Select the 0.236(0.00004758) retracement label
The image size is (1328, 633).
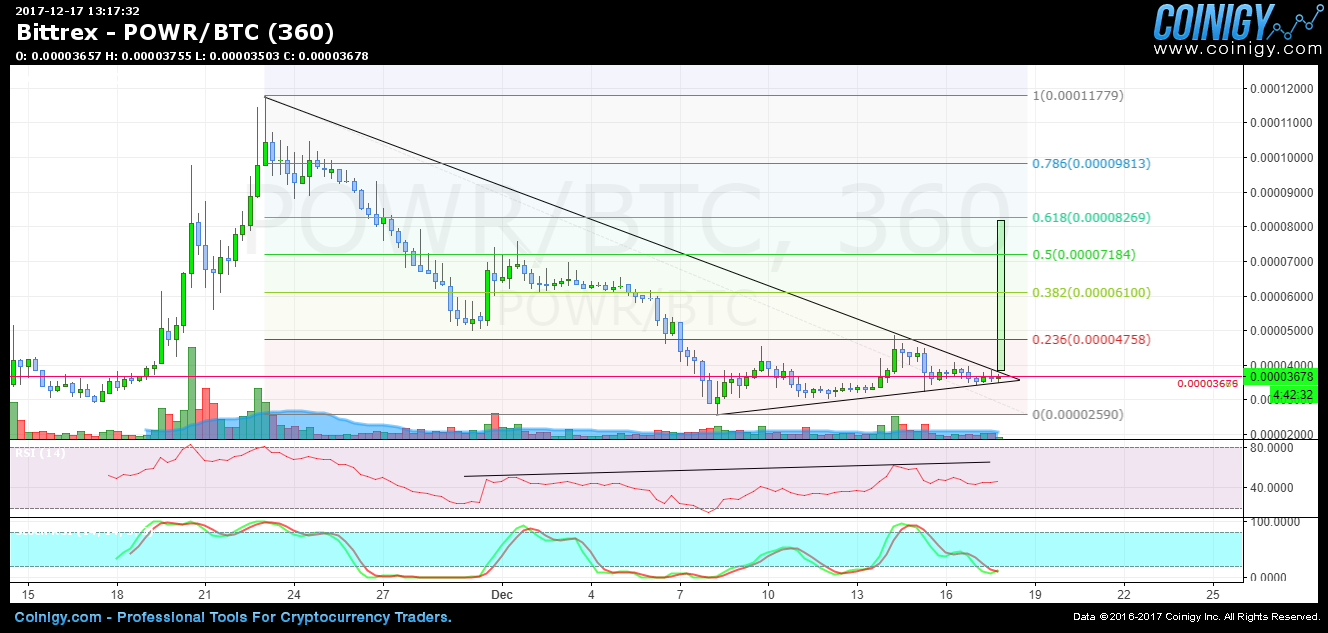coord(1090,340)
